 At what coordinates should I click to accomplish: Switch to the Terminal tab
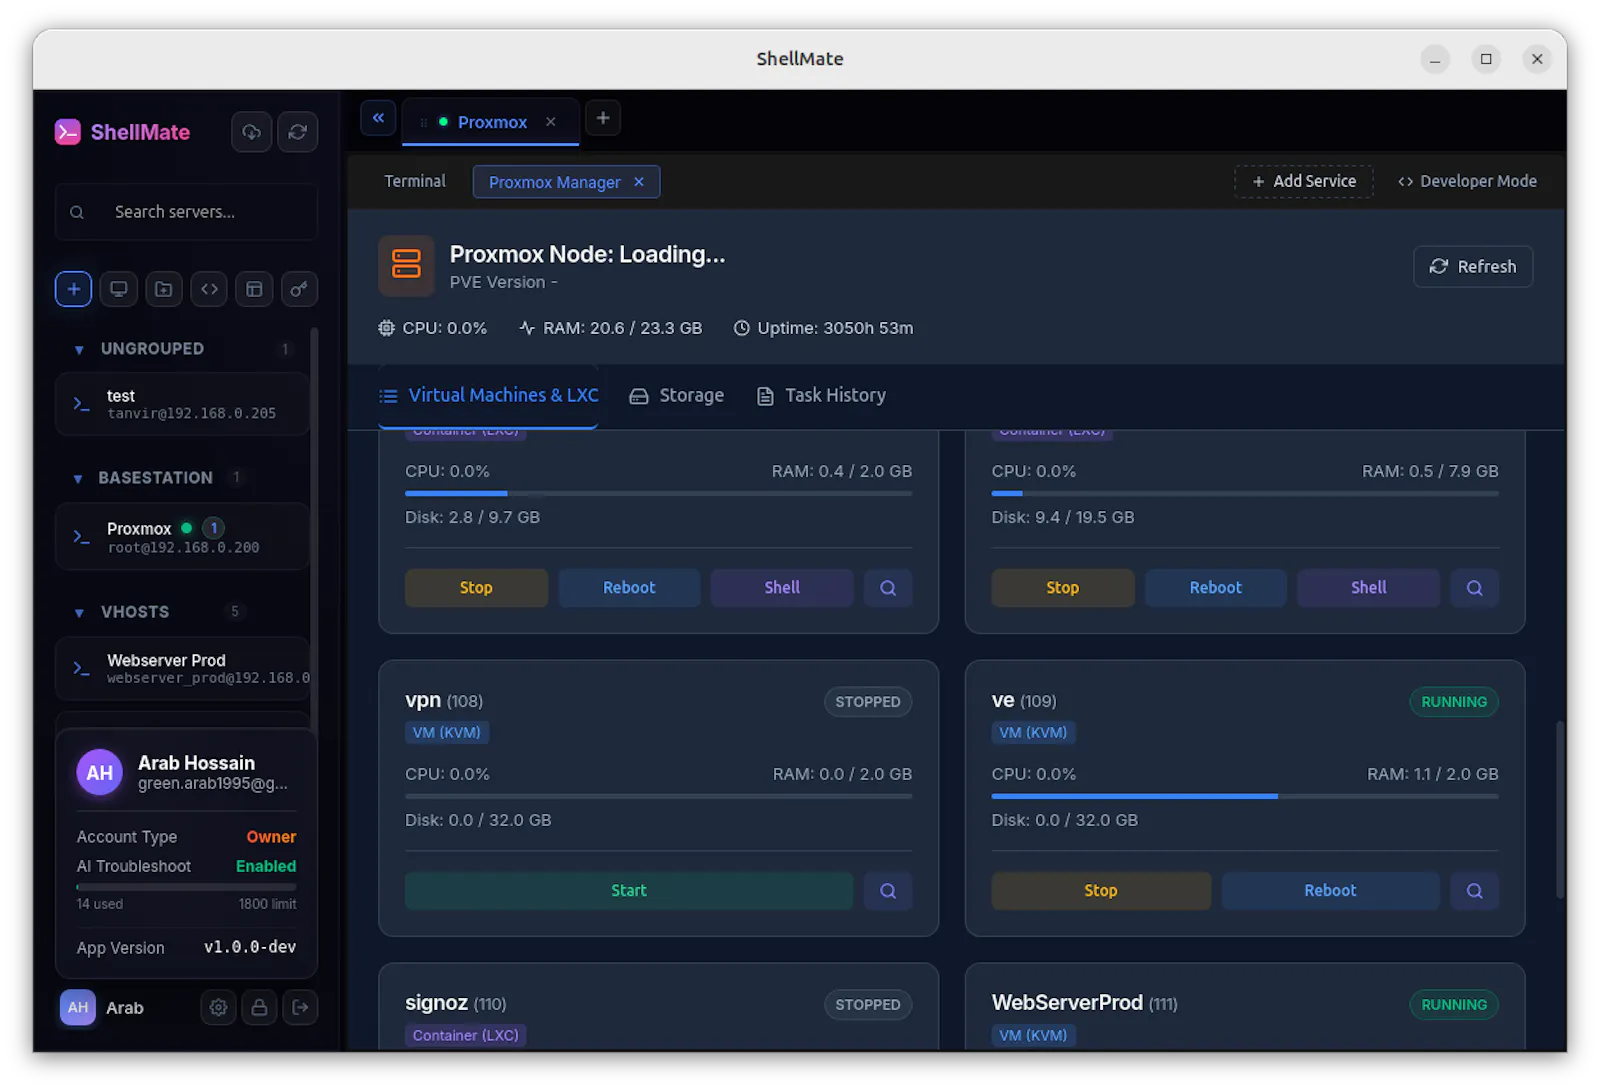tap(415, 181)
